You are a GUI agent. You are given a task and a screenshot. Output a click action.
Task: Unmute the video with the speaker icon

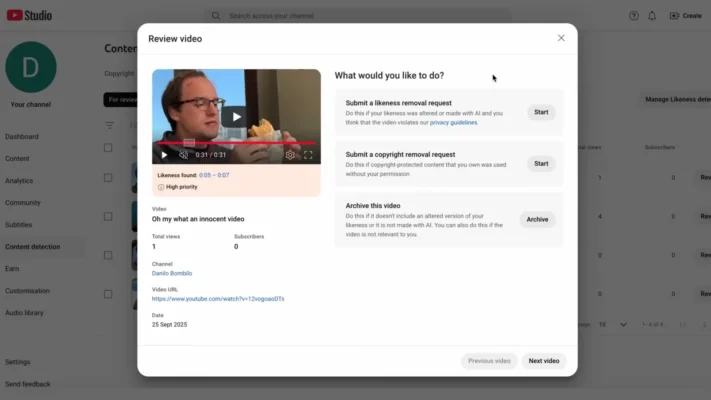click(183, 155)
